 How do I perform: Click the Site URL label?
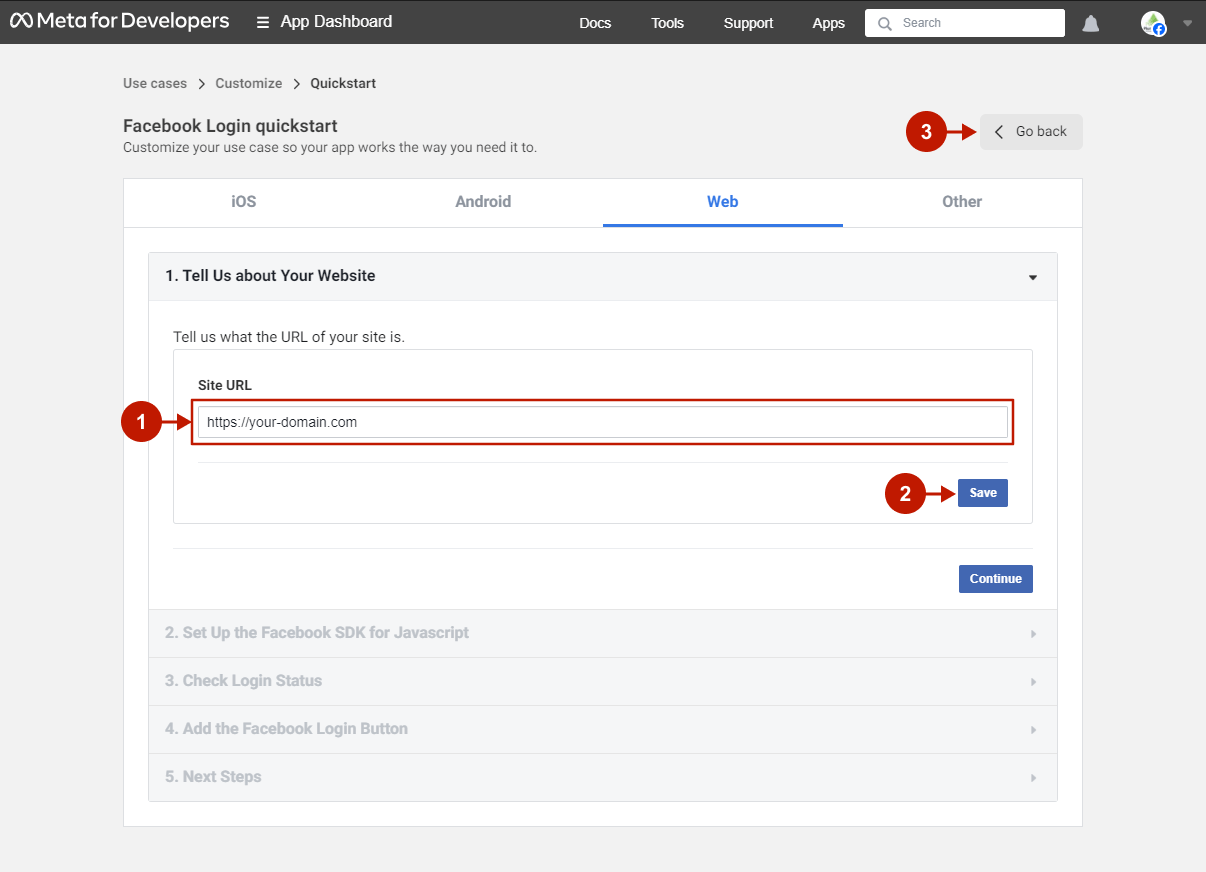pos(225,385)
